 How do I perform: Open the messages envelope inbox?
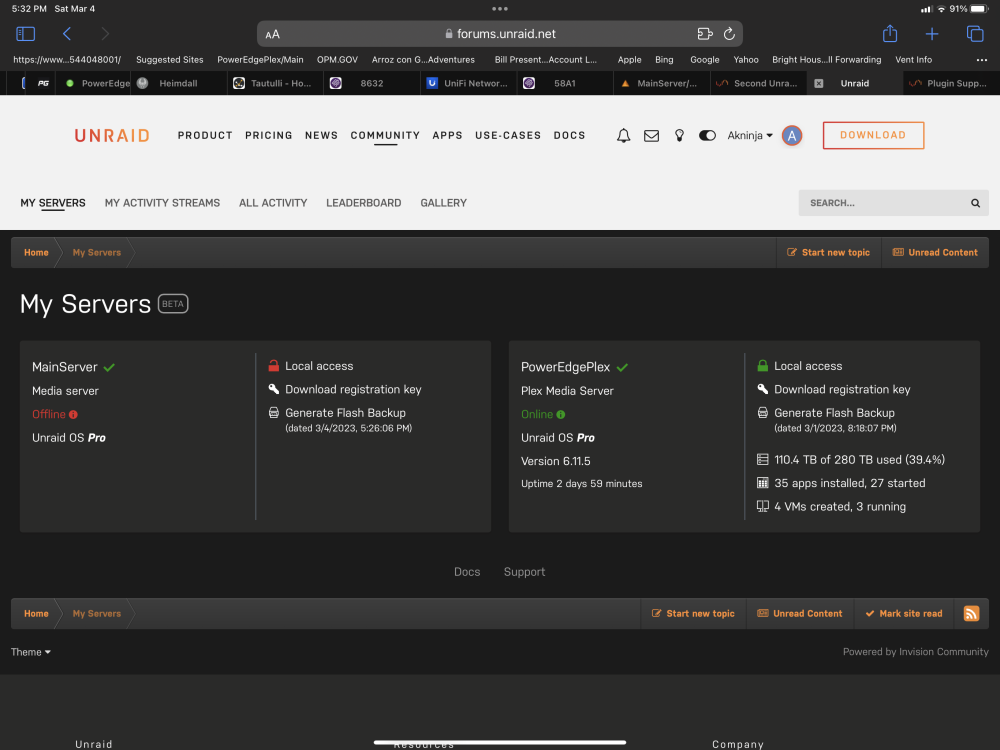click(651, 136)
